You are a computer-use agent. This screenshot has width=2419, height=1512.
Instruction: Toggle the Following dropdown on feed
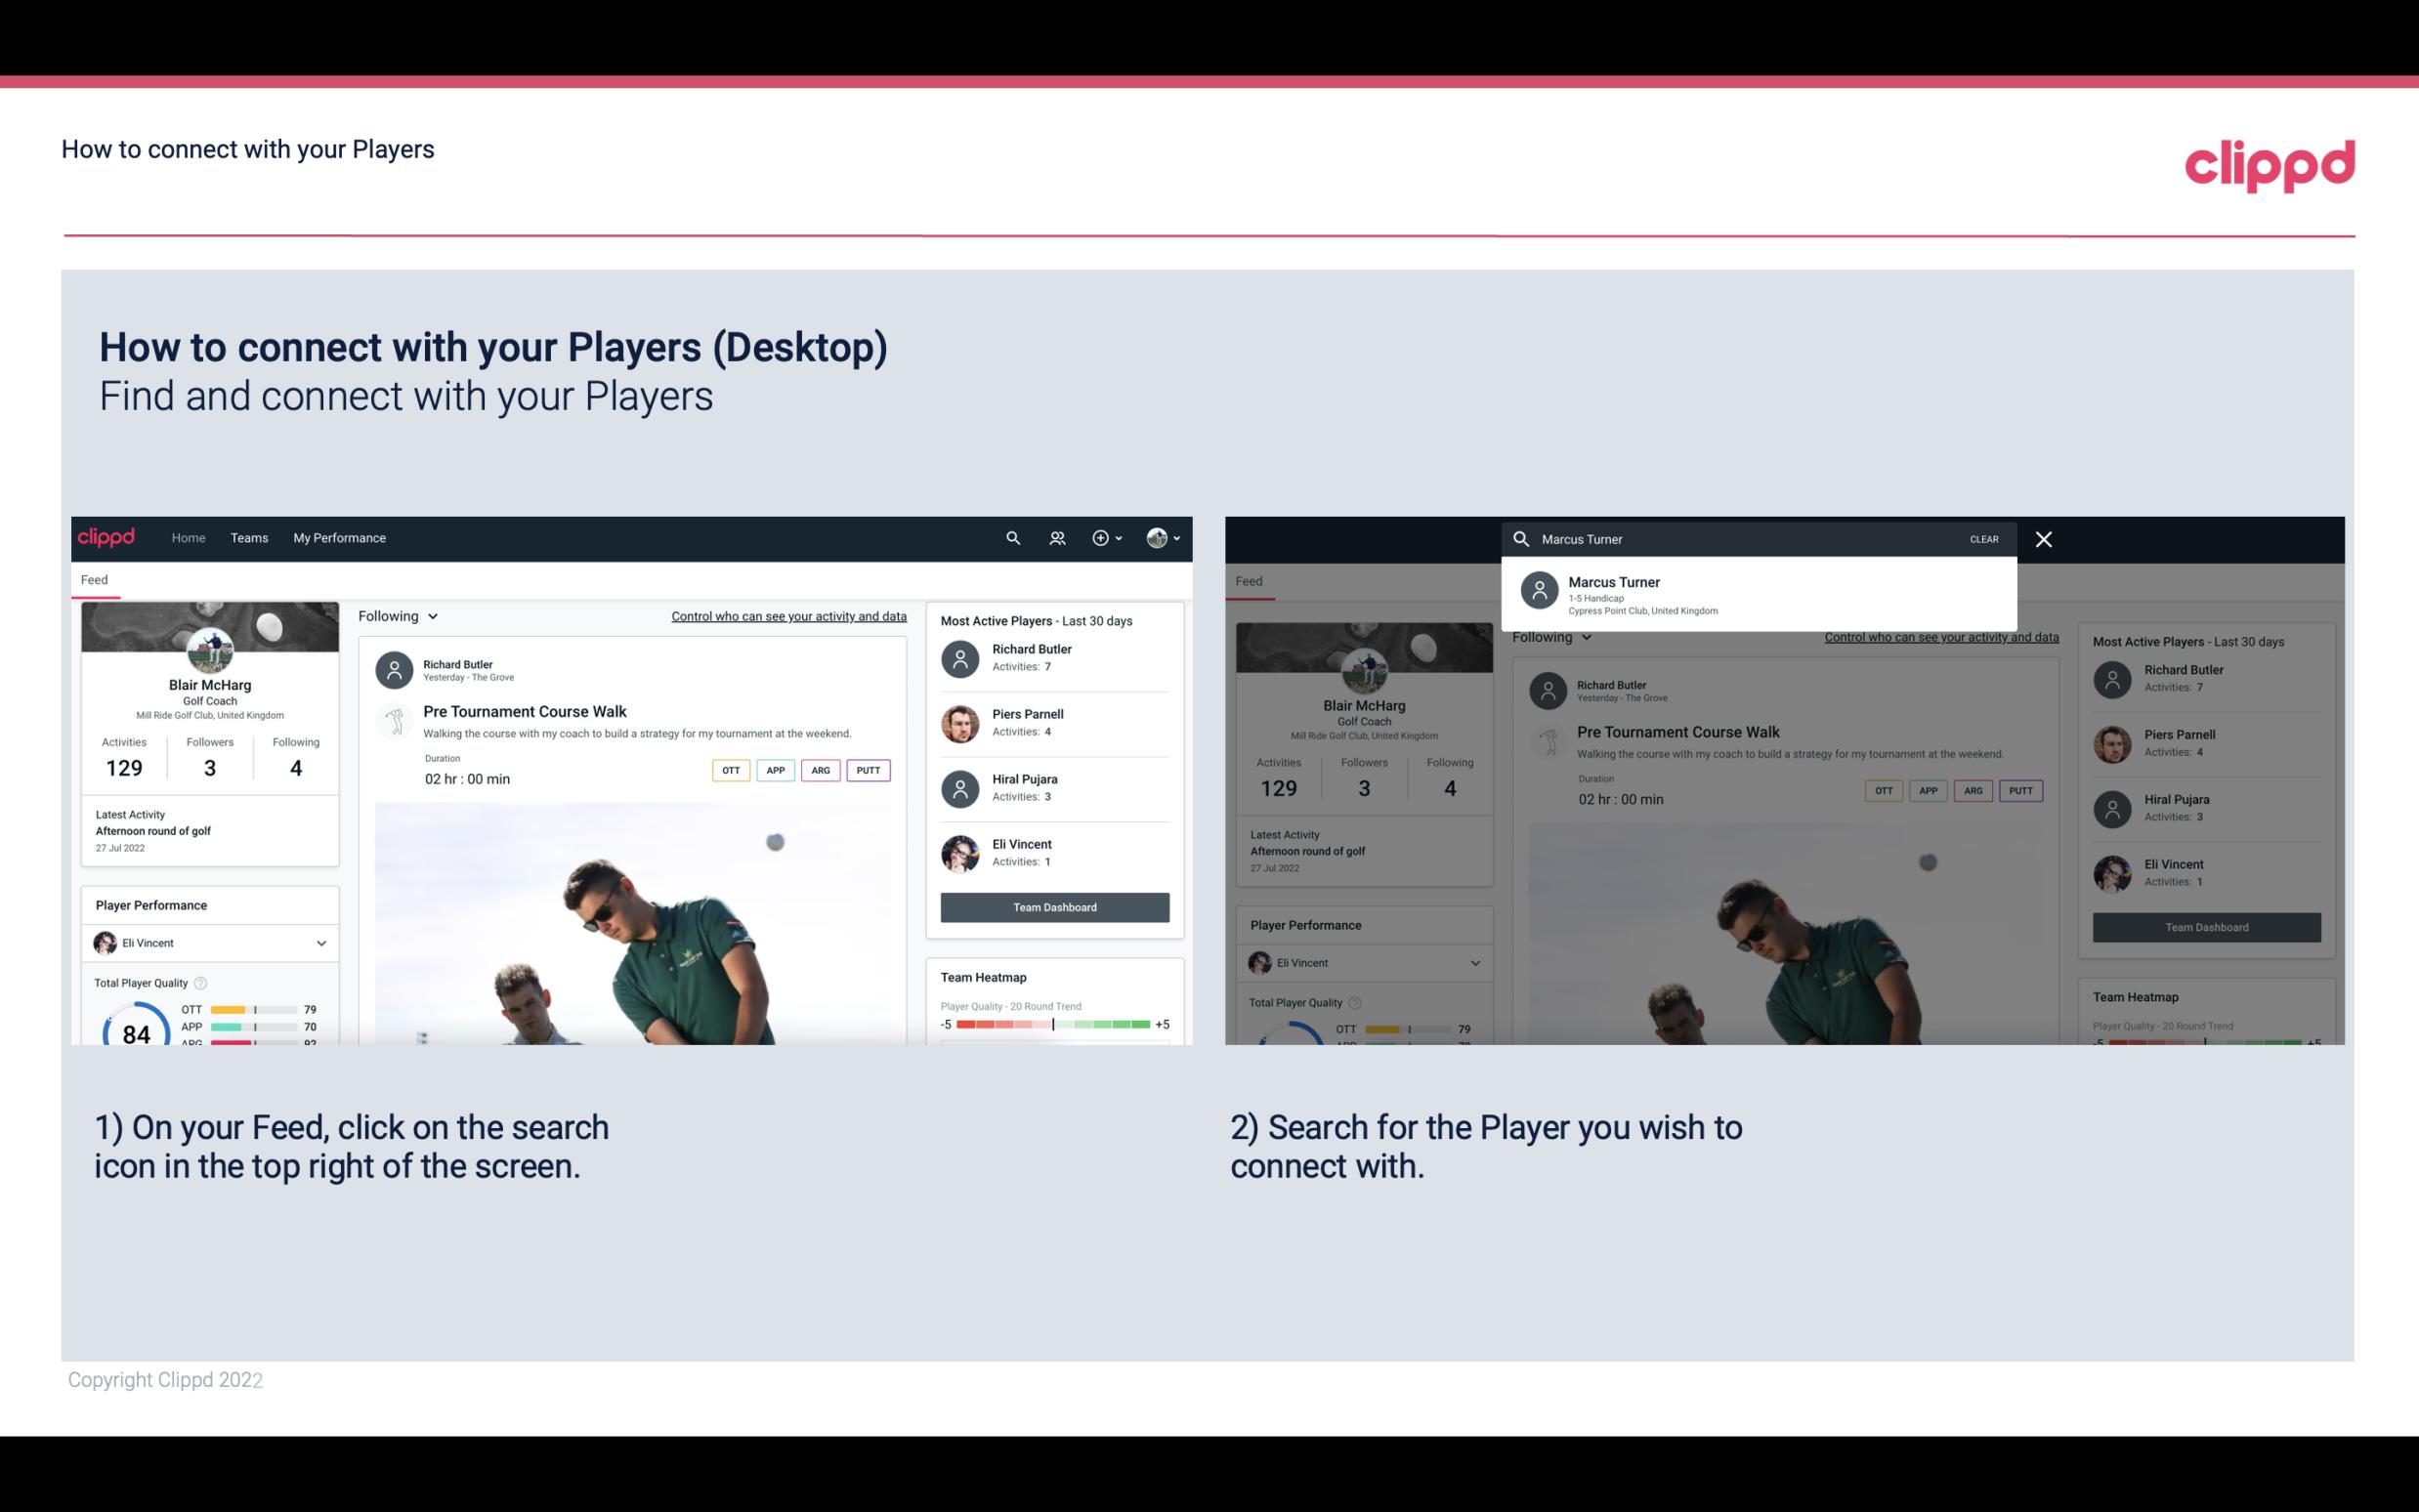(399, 615)
